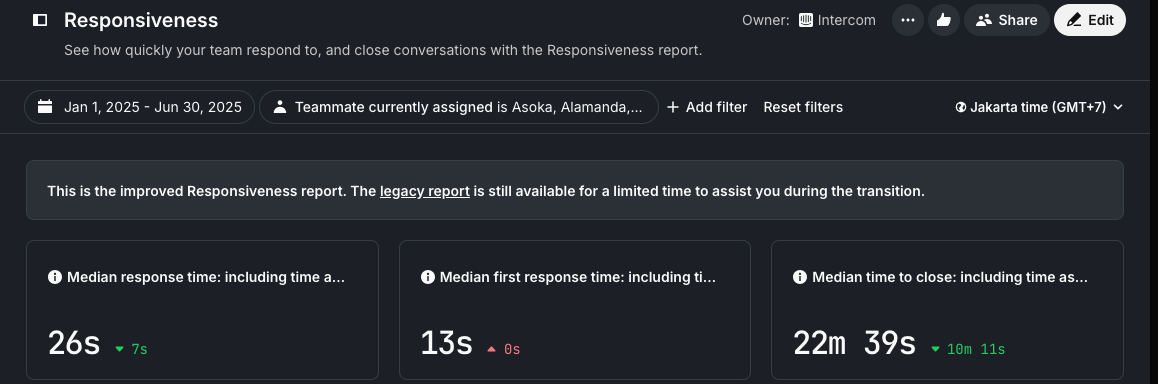
Task: Toggle the sidebar panel icon beside Responsiveness
Action: point(40,20)
